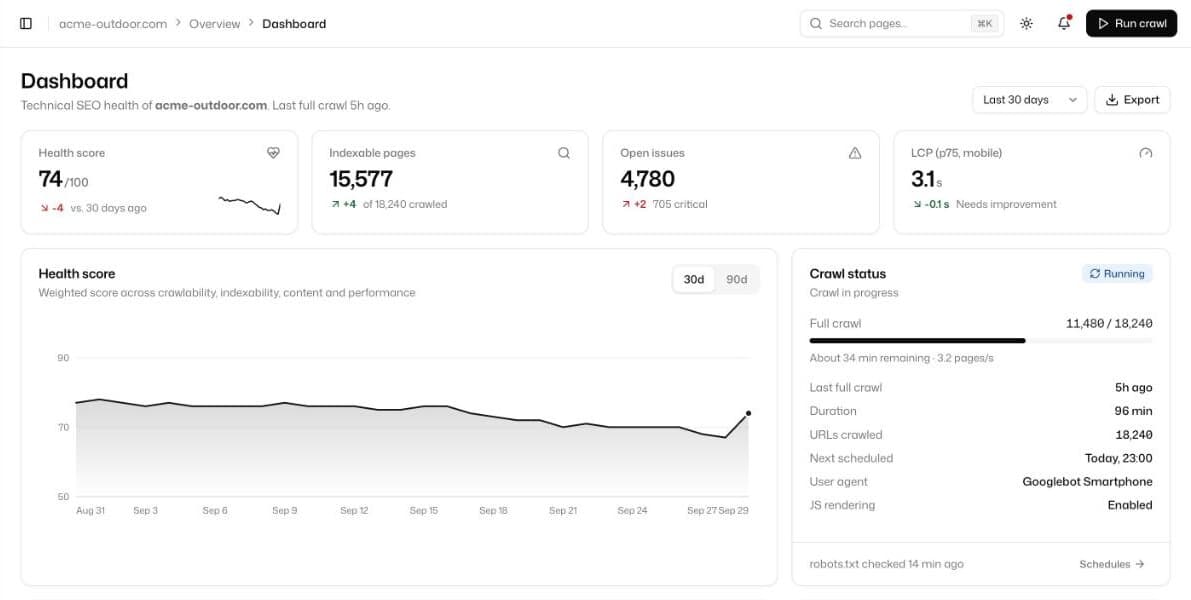Click the 'vs. 30 days ago' text
This screenshot has width=1191, height=600.
pos(109,208)
